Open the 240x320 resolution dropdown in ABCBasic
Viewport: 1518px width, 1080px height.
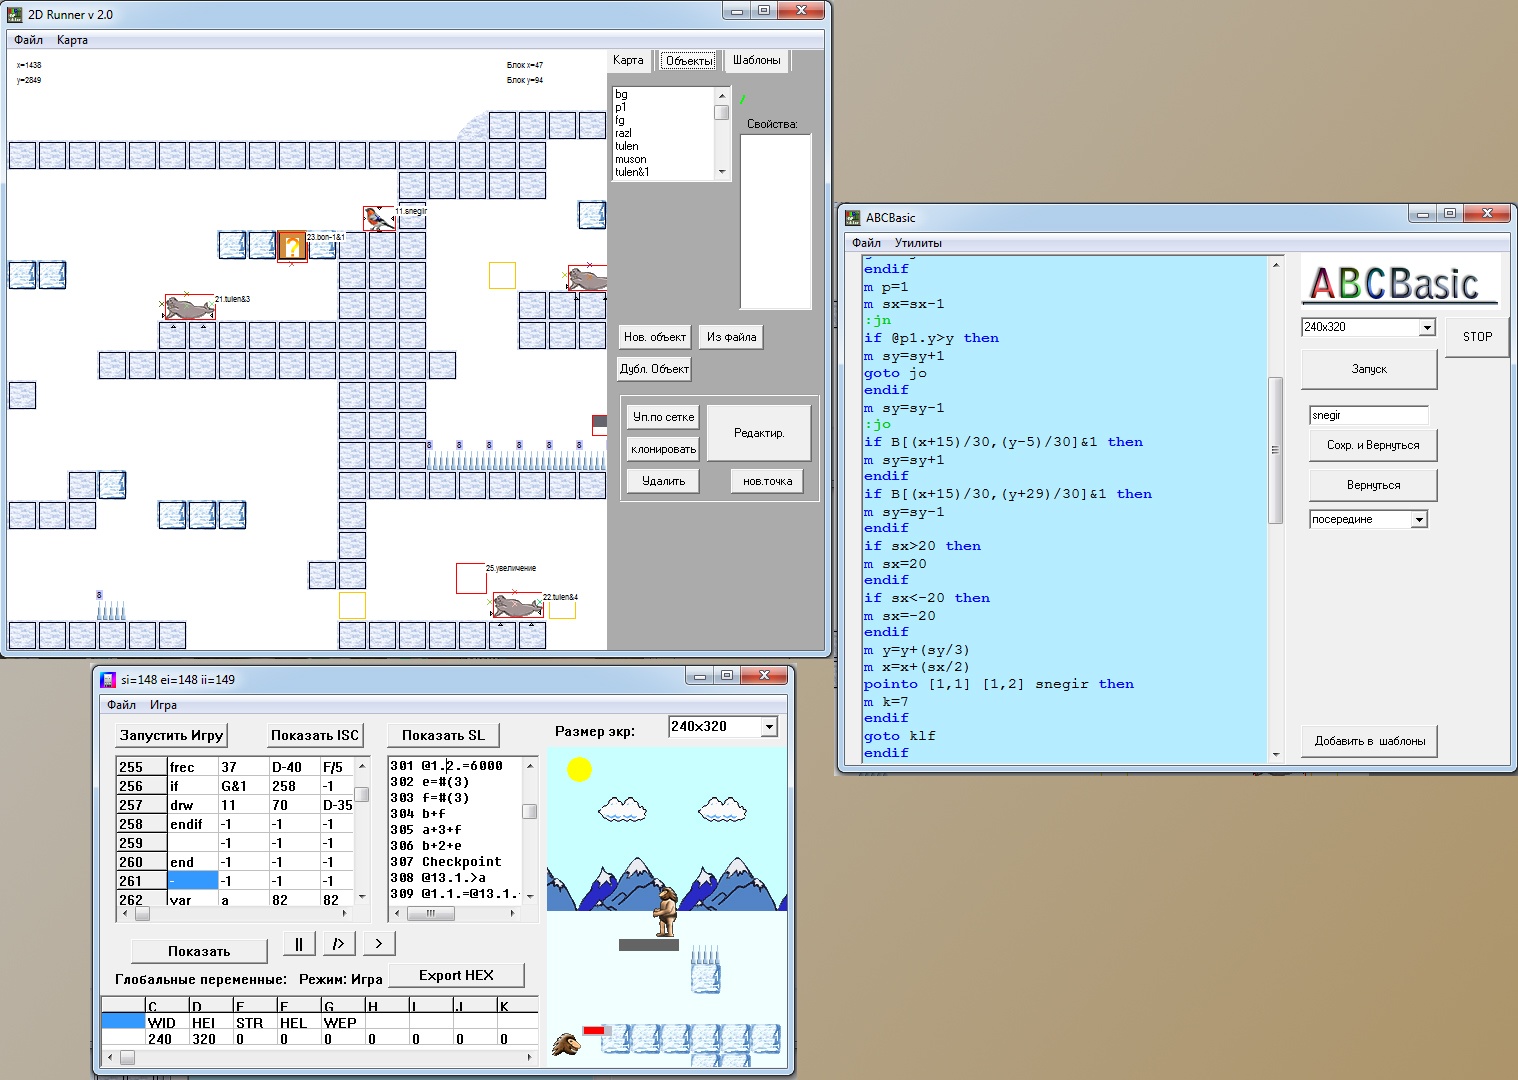1426,327
